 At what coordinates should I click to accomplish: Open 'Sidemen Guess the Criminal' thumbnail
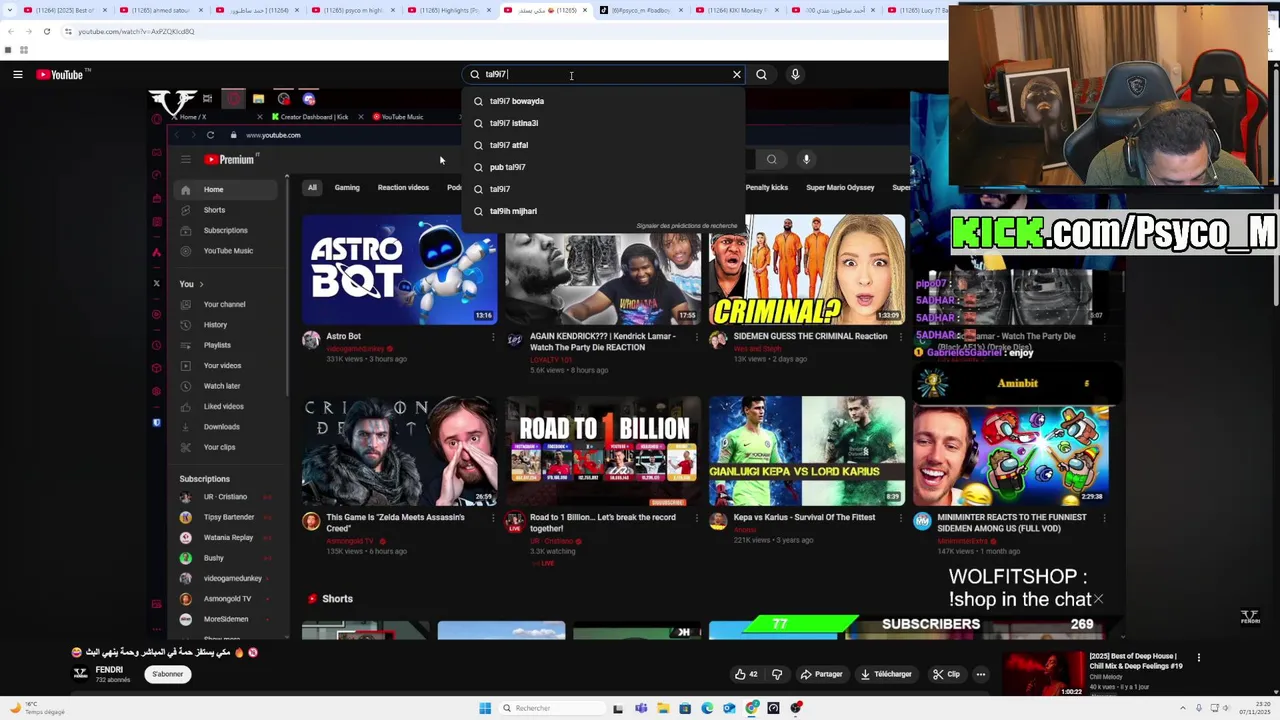(807, 269)
